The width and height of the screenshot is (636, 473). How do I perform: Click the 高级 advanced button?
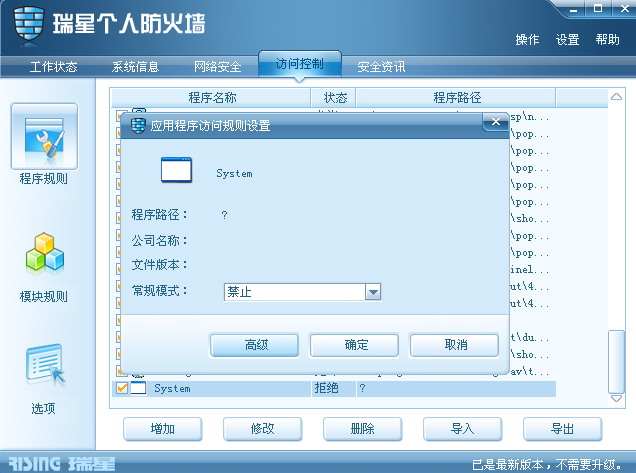pyautogui.click(x=255, y=345)
